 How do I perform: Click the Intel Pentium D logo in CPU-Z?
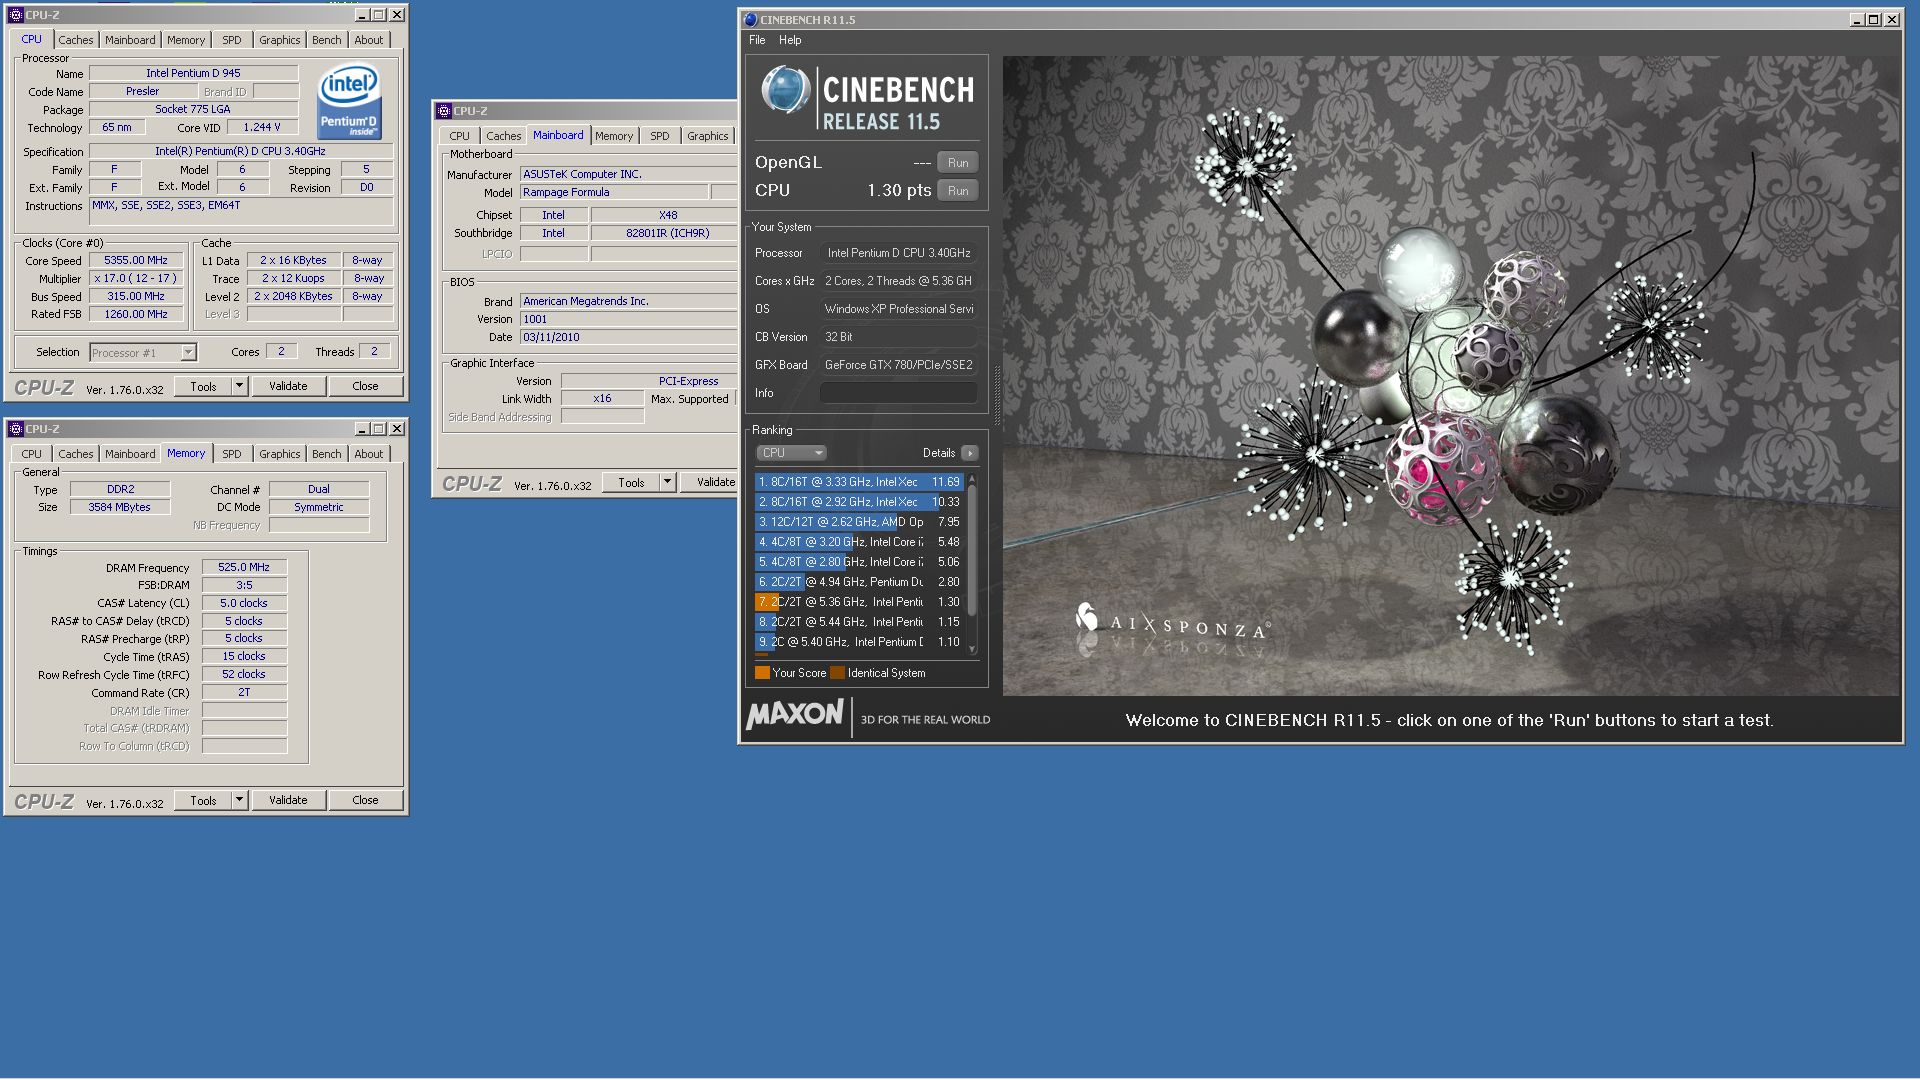pyautogui.click(x=349, y=101)
